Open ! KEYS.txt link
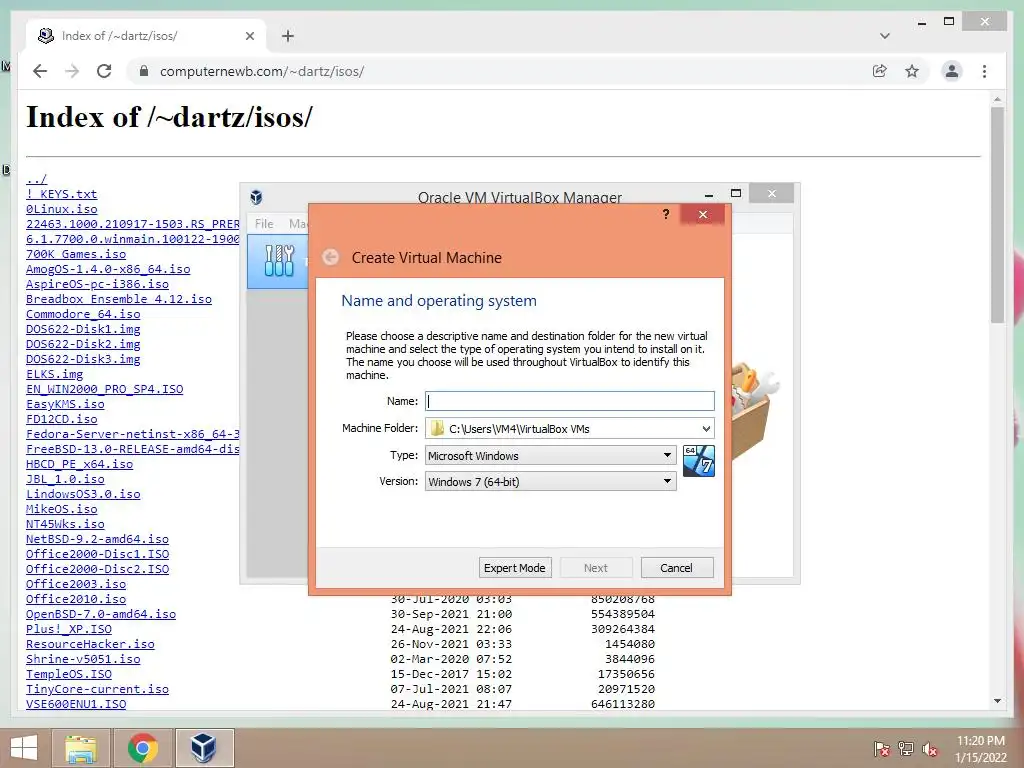Viewport: 1024px width, 768px height. (61, 194)
